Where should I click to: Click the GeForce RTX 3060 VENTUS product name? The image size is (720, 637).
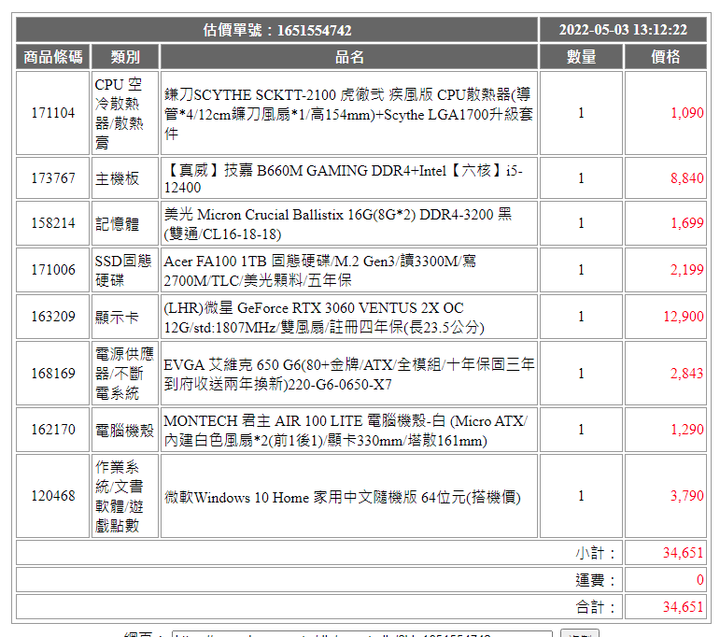click(324, 317)
